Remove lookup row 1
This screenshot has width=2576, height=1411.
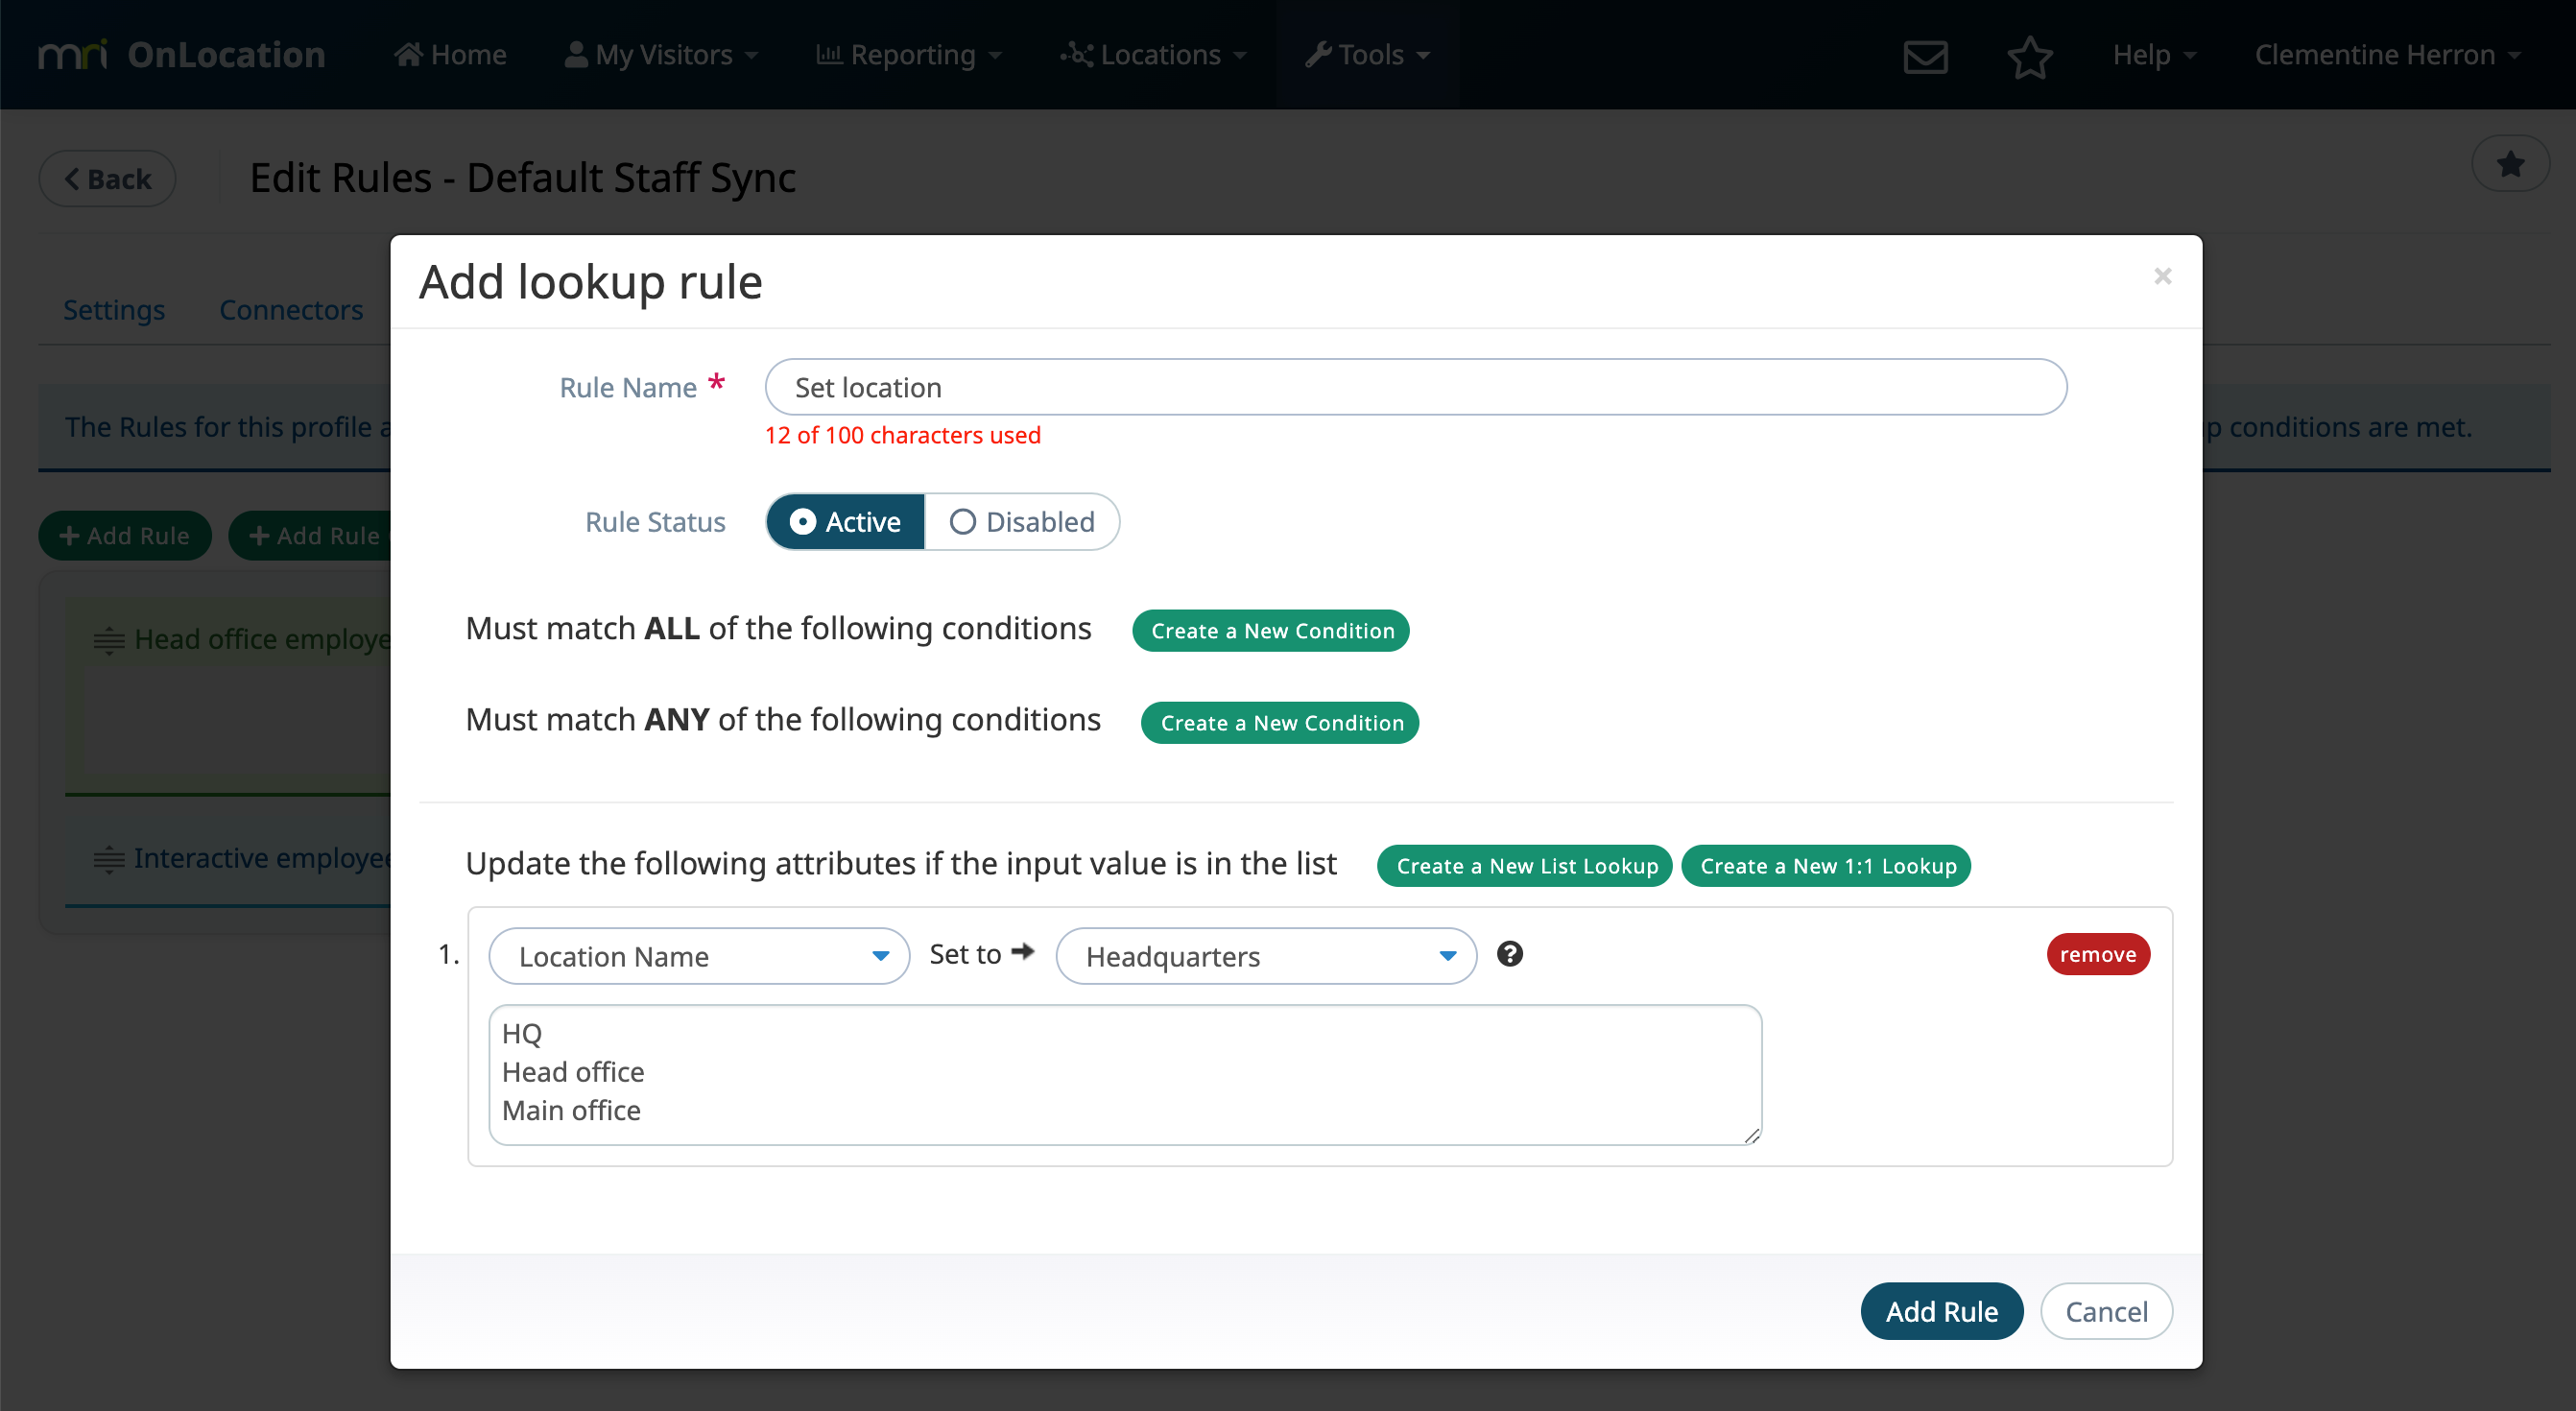2098,954
